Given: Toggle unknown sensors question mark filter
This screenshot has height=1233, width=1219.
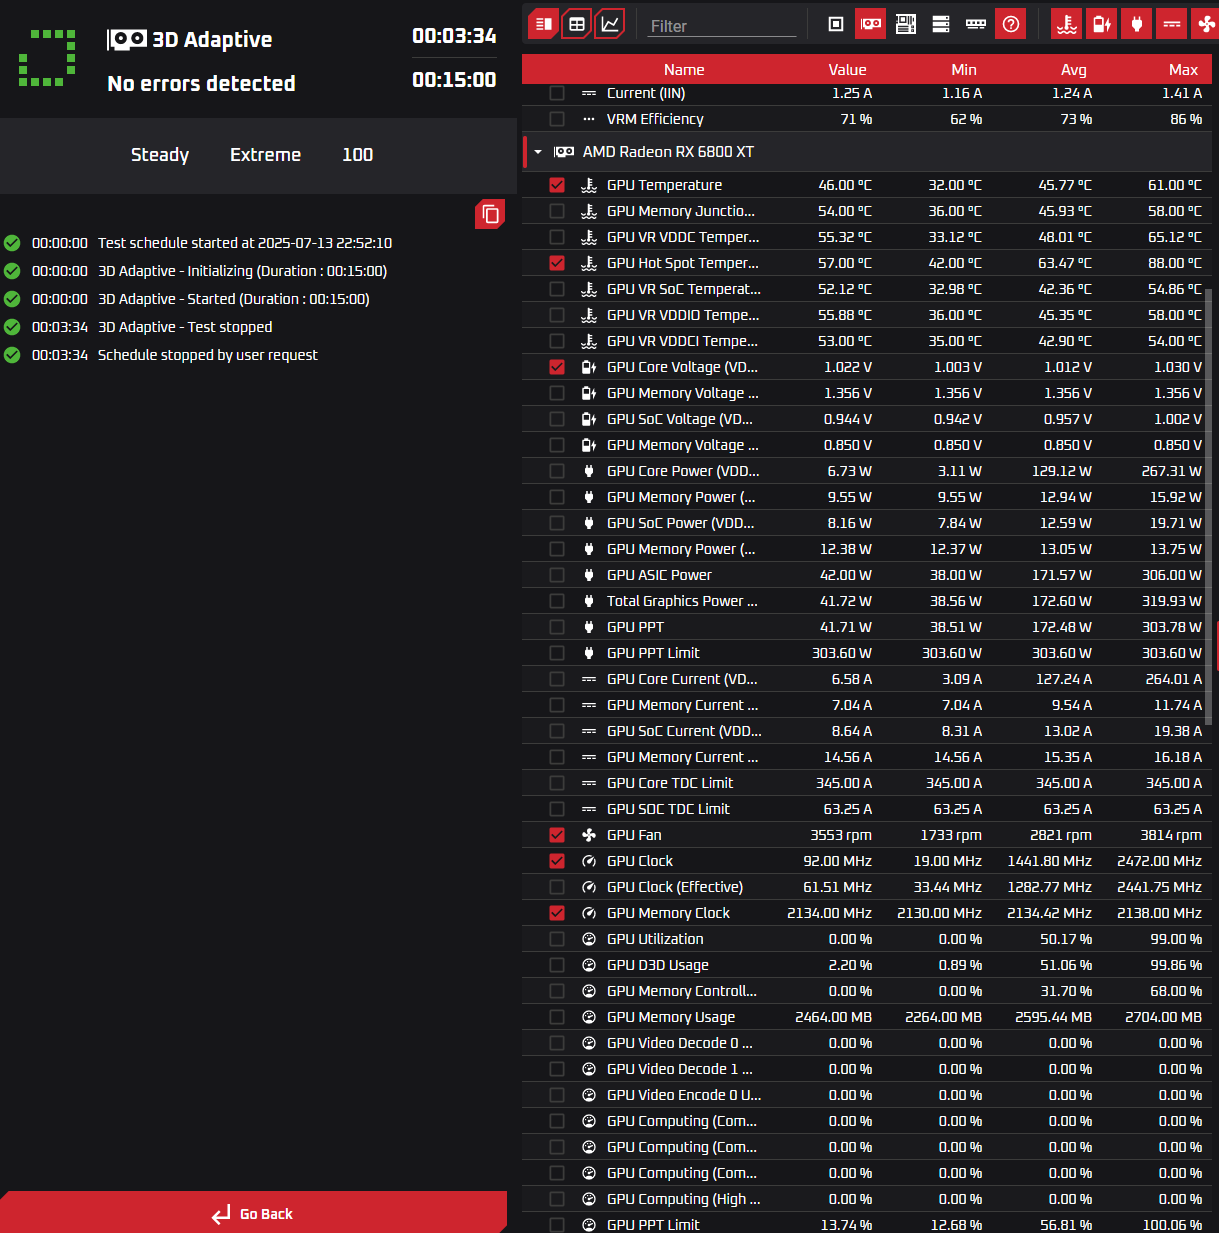Looking at the screenshot, I should [x=1011, y=24].
